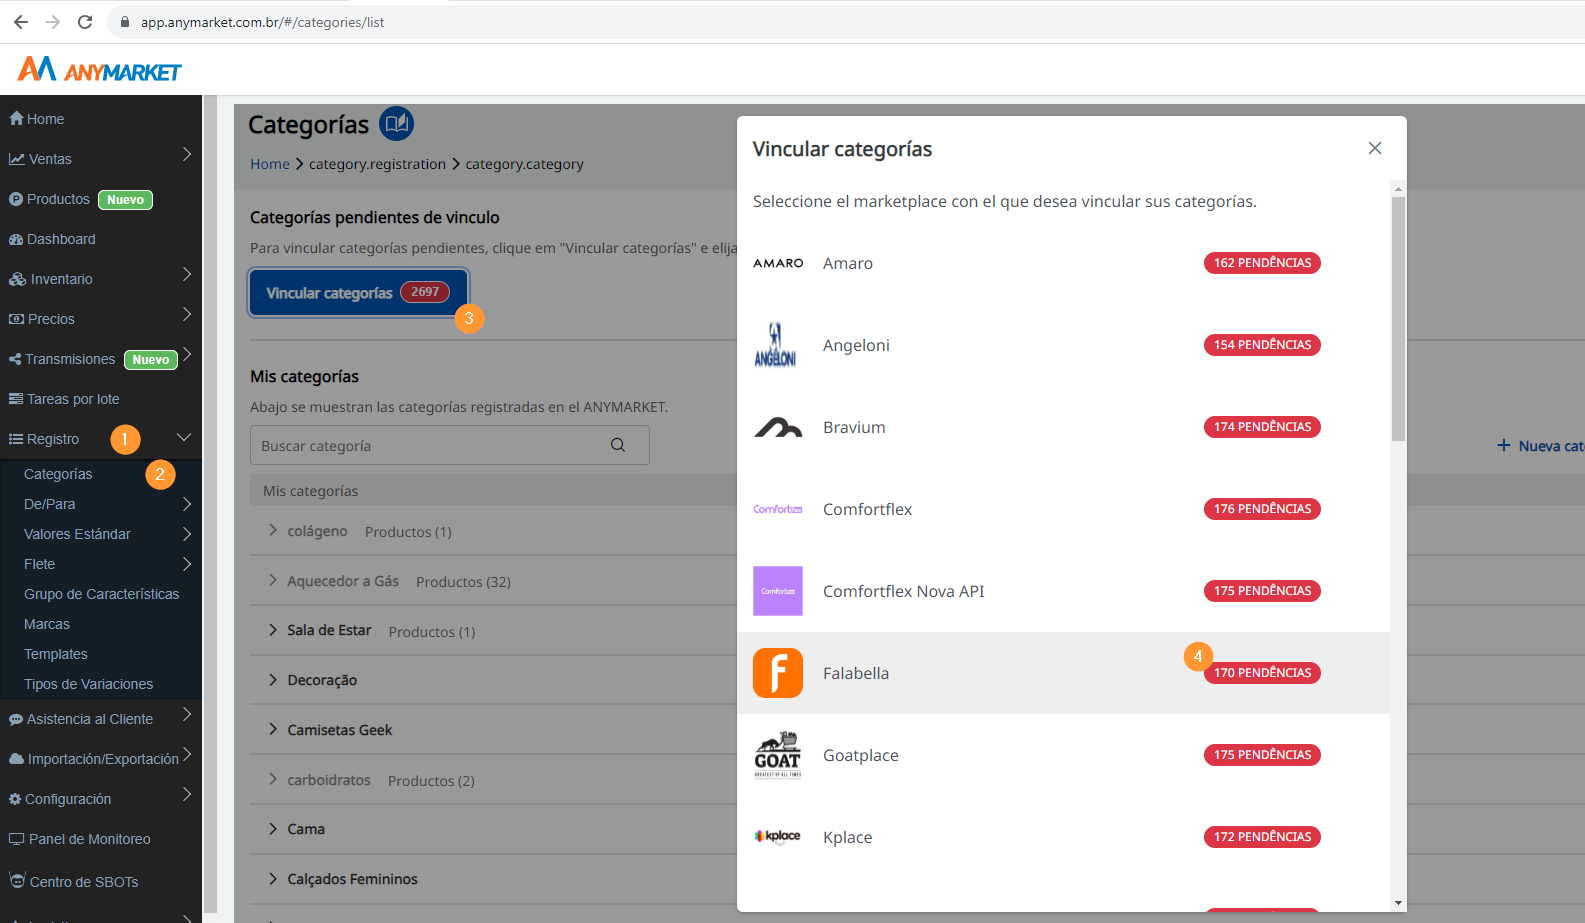
Task: Click the 174 PENDÊNCIAS badge for Bravium
Action: tap(1262, 427)
